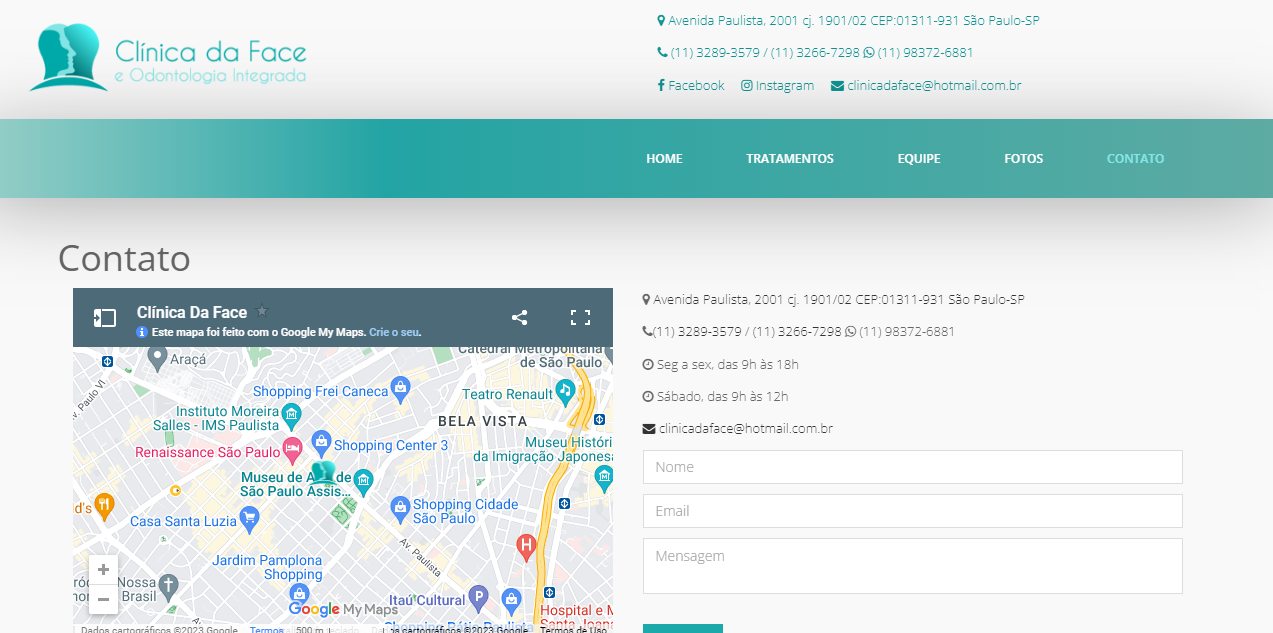Click the Itaú Cultural map marker
Viewport: 1273px width, 633px height.
point(478,598)
